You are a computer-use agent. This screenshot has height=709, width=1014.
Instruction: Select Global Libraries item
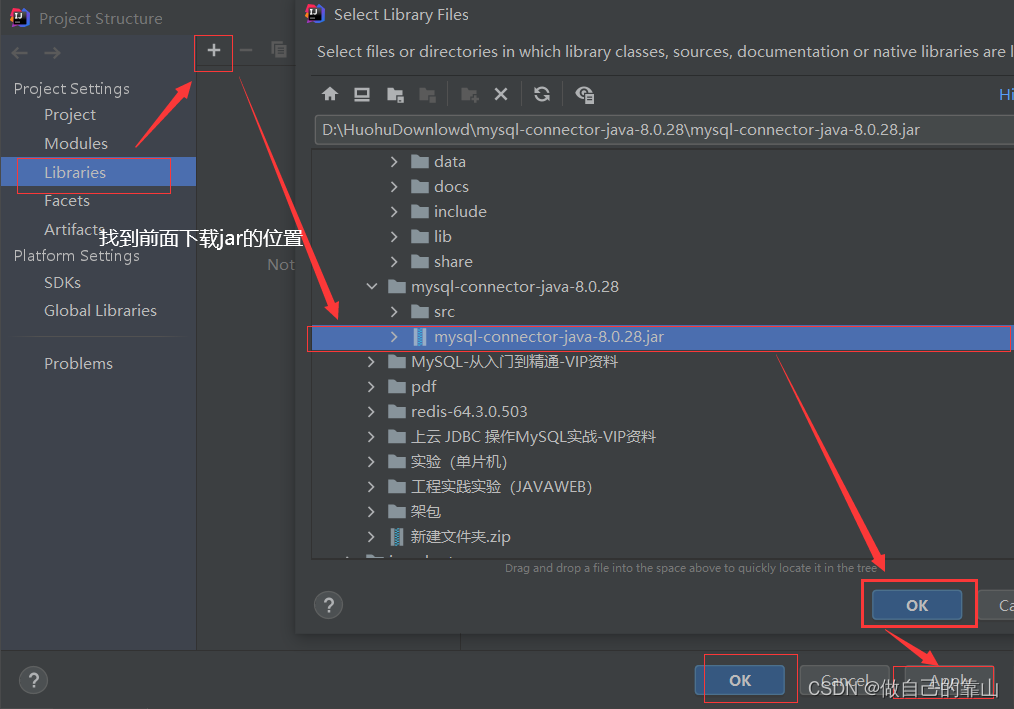(x=100, y=311)
